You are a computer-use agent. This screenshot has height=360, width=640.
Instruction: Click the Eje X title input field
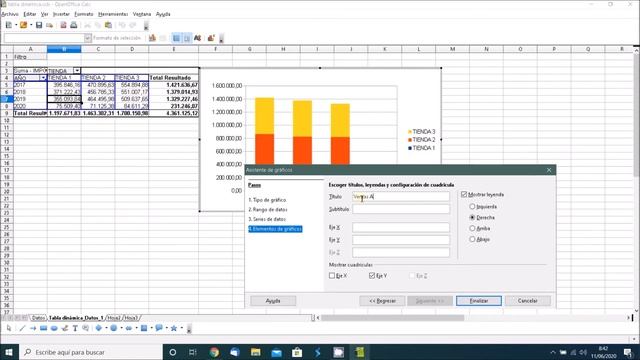click(x=401, y=227)
